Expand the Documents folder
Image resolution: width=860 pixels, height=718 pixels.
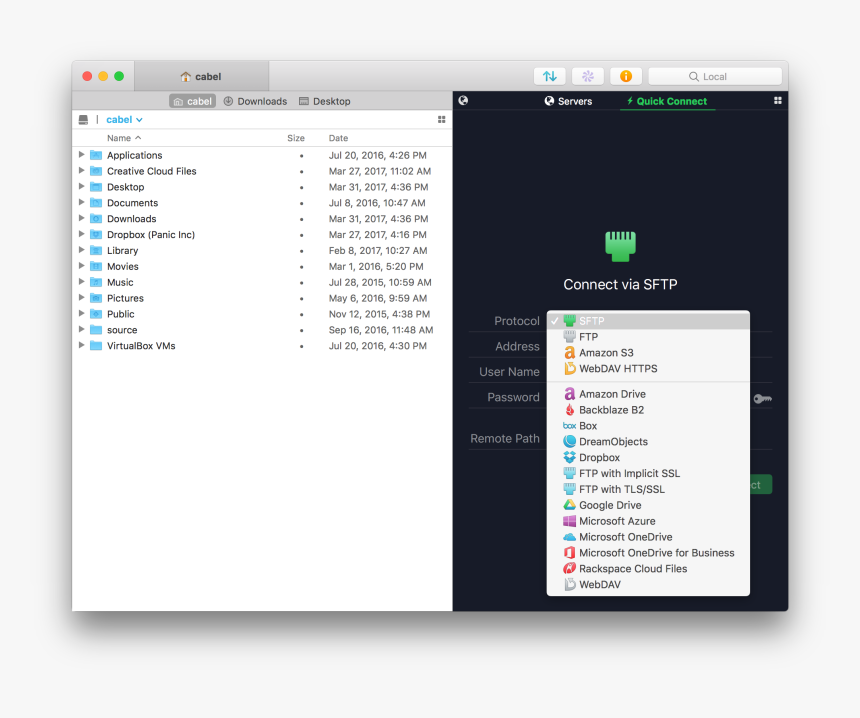(82, 202)
